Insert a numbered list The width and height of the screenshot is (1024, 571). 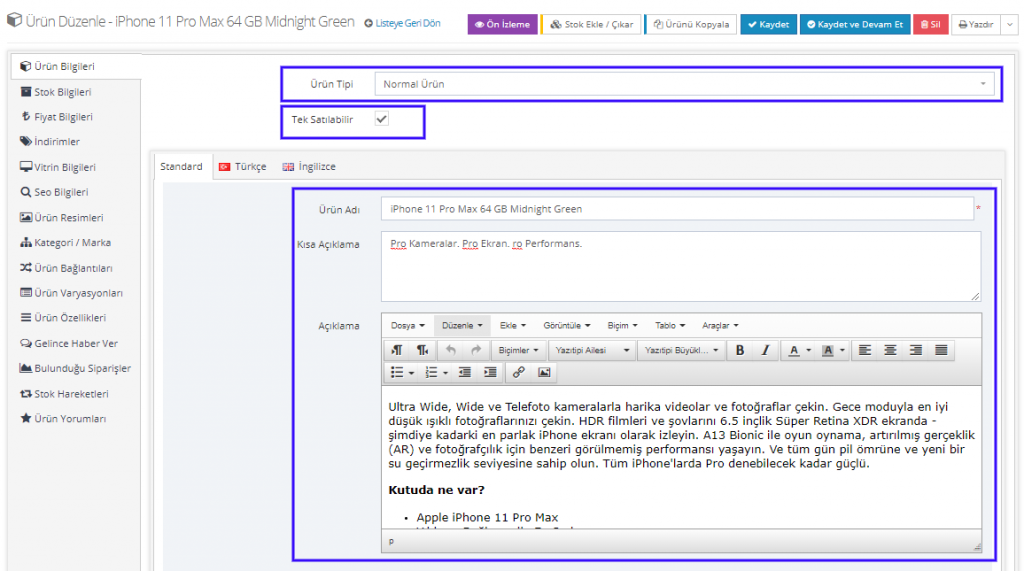pos(431,372)
